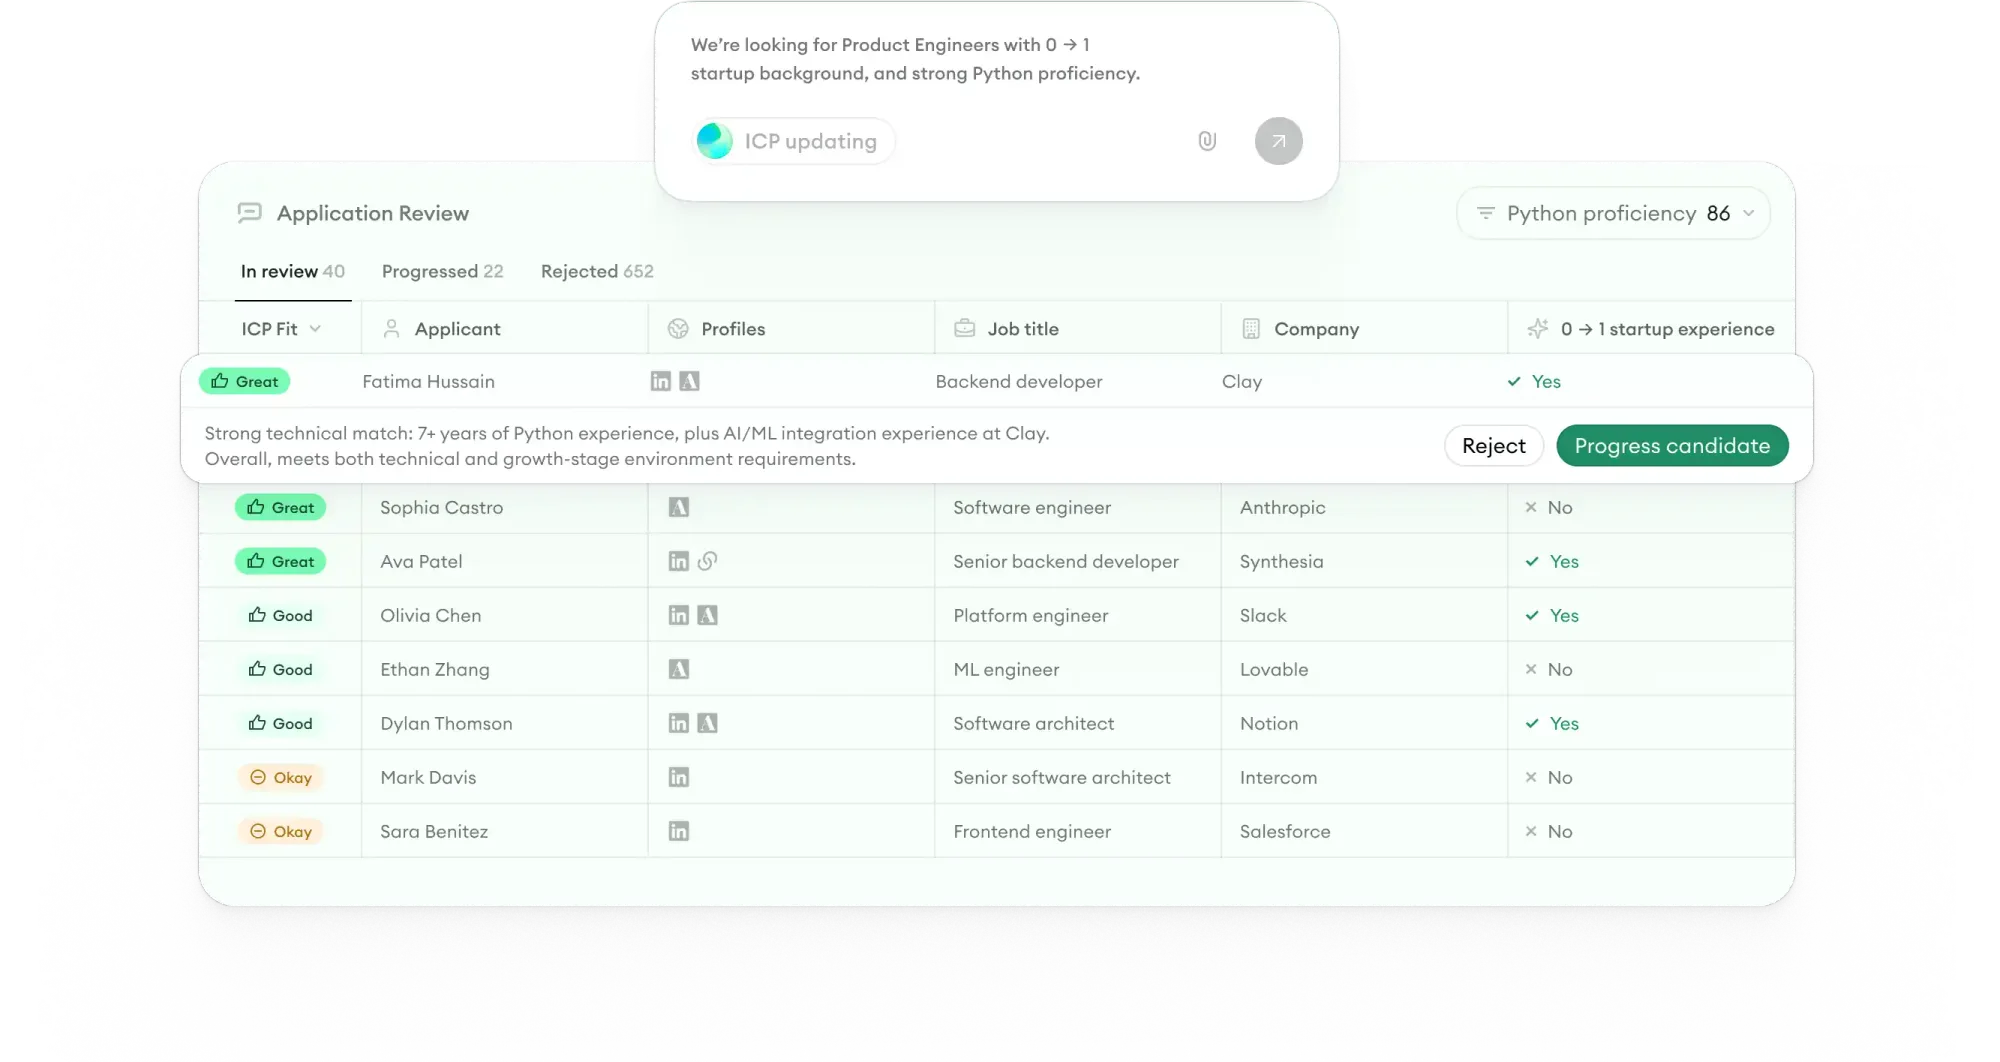Click the Frontend engineer job title
This screenshot has width=2000, height=1062.
[1032, 831]
